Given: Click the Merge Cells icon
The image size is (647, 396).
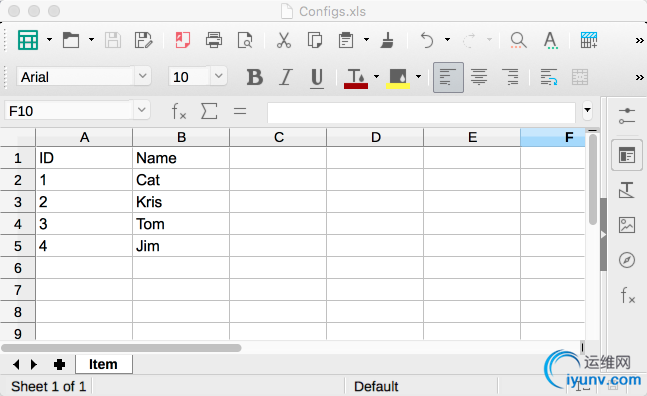Looking at the screenshot, I should click(x=580, y=77).
